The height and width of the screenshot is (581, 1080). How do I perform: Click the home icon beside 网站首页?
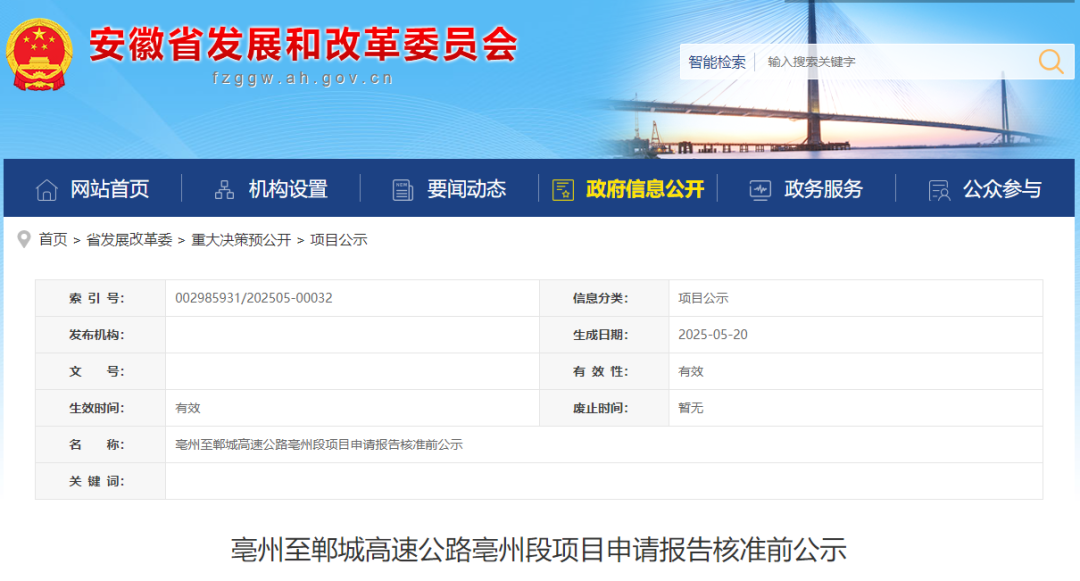(x=47, y=189)
